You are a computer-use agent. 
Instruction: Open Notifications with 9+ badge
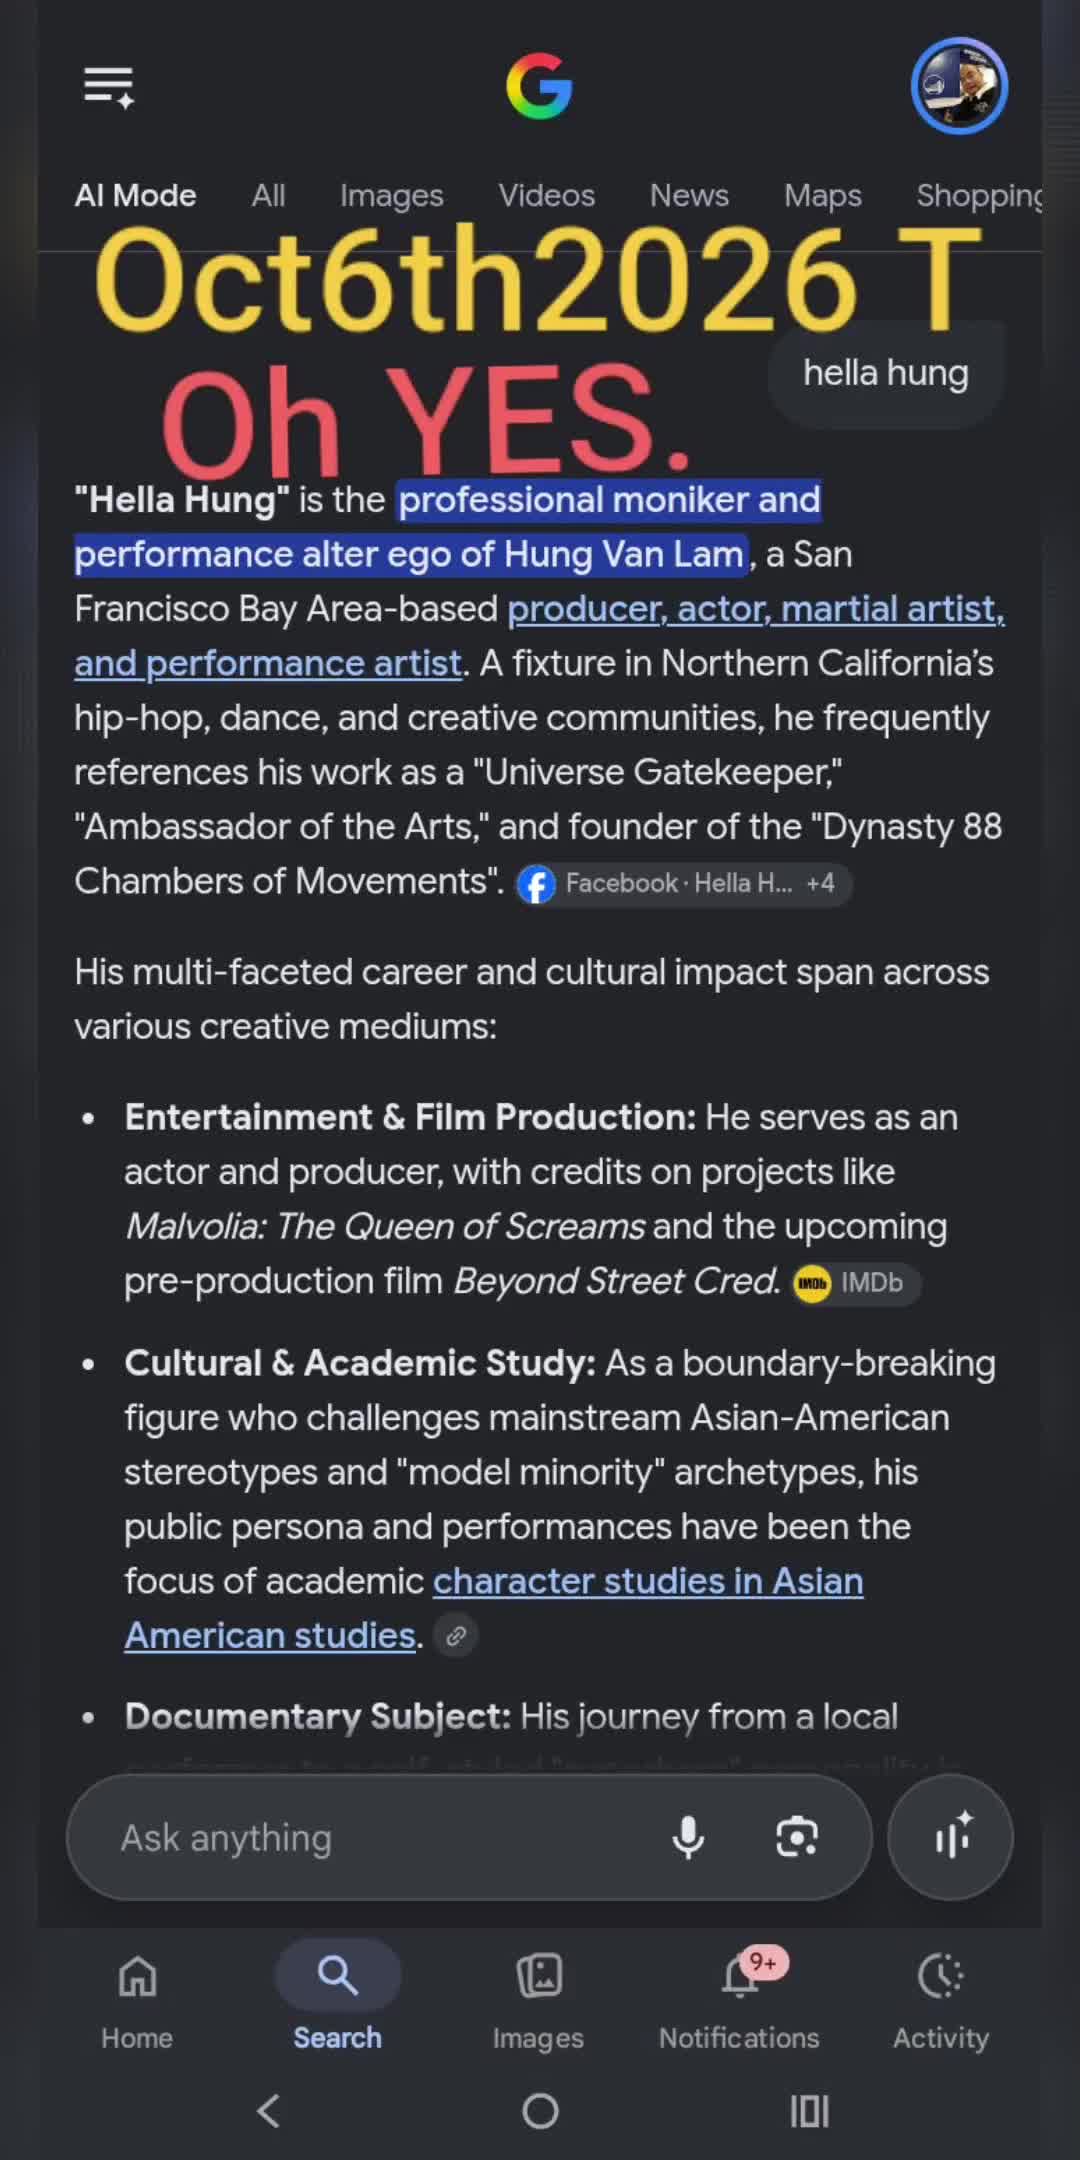739,2002
